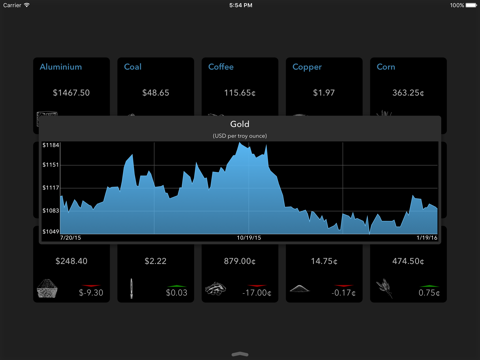Tap the battery indicator in status bar
480x360 pixels.
(471, 5)
